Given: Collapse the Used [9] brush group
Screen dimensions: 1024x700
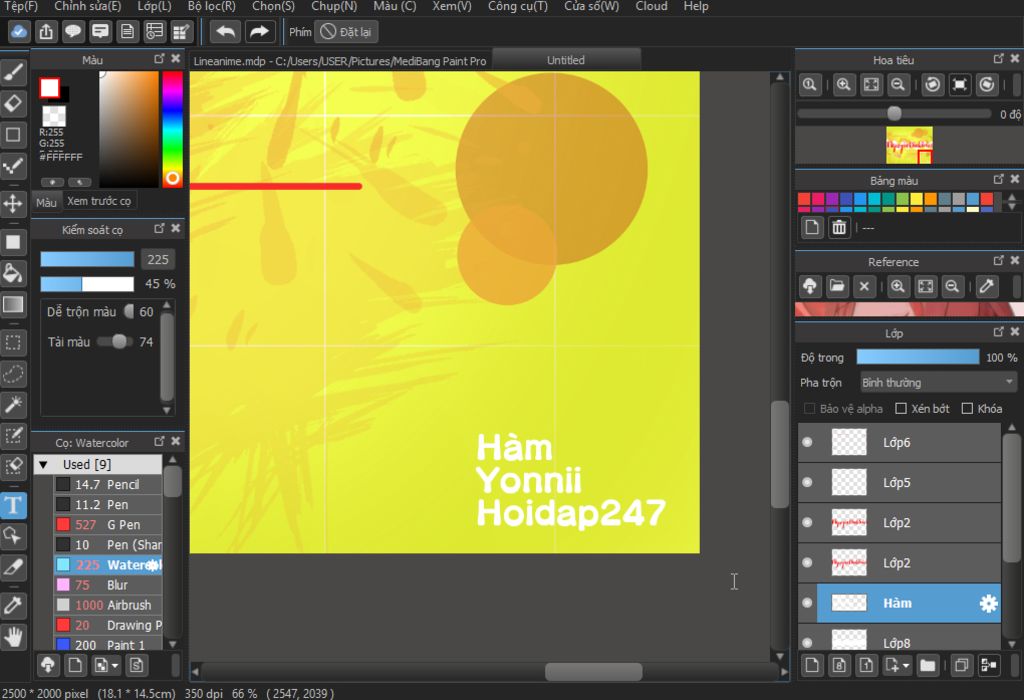Looking at the screenshot, I should (x=43, y=464).
